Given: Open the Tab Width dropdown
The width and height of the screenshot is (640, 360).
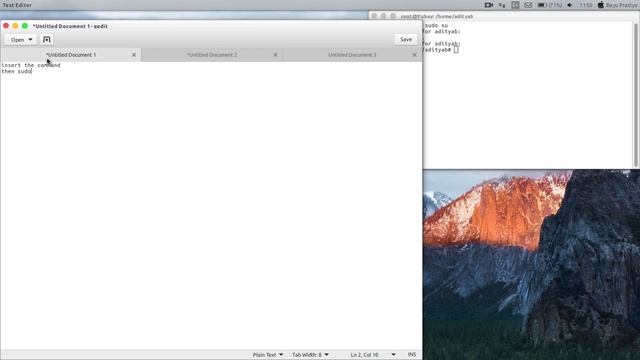Looking at the screenshot, I should coord(310,355).
